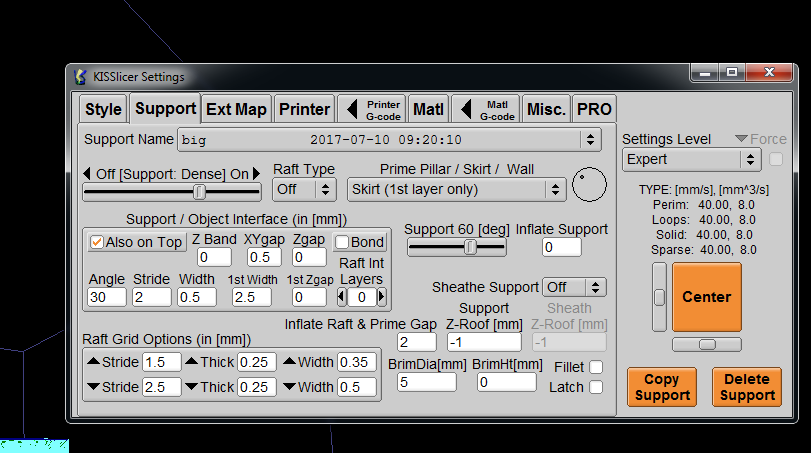Image resolution: width=811 pixels, height=453 pixels.
Task: Click the Delete Support button
Action: point(747,387)
